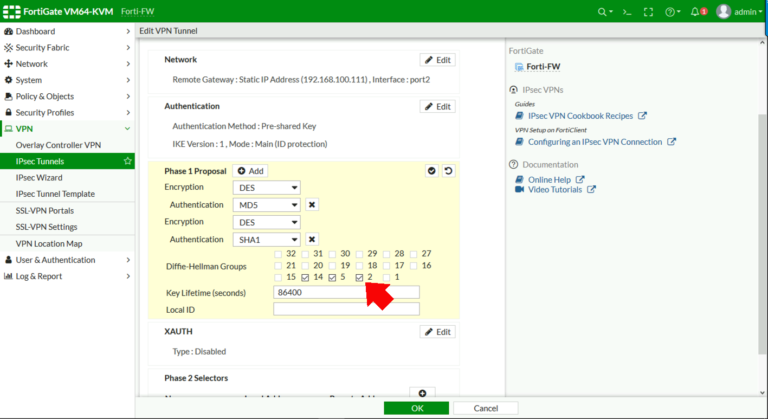Check Diffie-Hellman group 32
The height and width of the screenshot is (419, 768).
278,254
